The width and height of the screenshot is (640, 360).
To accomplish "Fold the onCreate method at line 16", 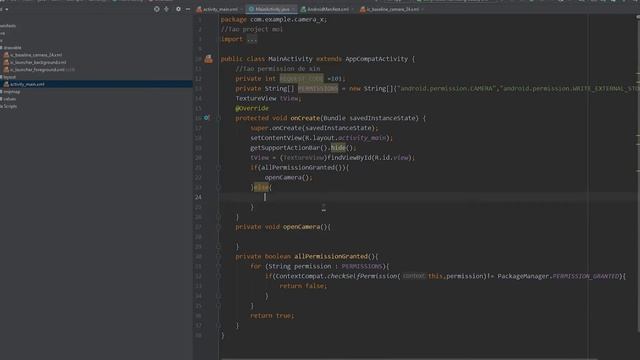I will click(x=218, y=118).
